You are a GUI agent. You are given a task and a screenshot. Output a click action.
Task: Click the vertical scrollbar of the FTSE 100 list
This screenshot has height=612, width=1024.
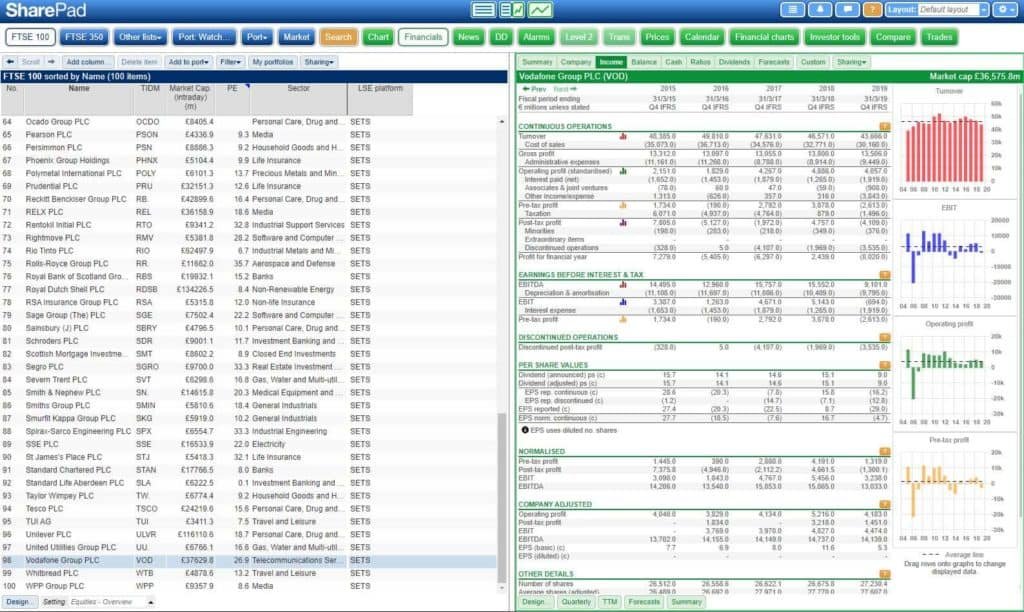click(502, 498)
